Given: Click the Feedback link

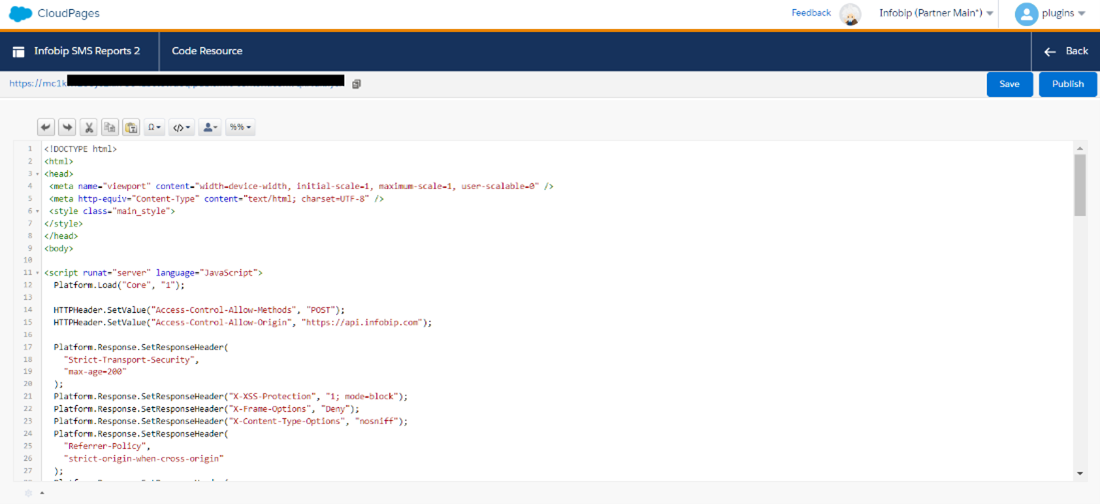Looking at the screenshot, I should point(811,13).
